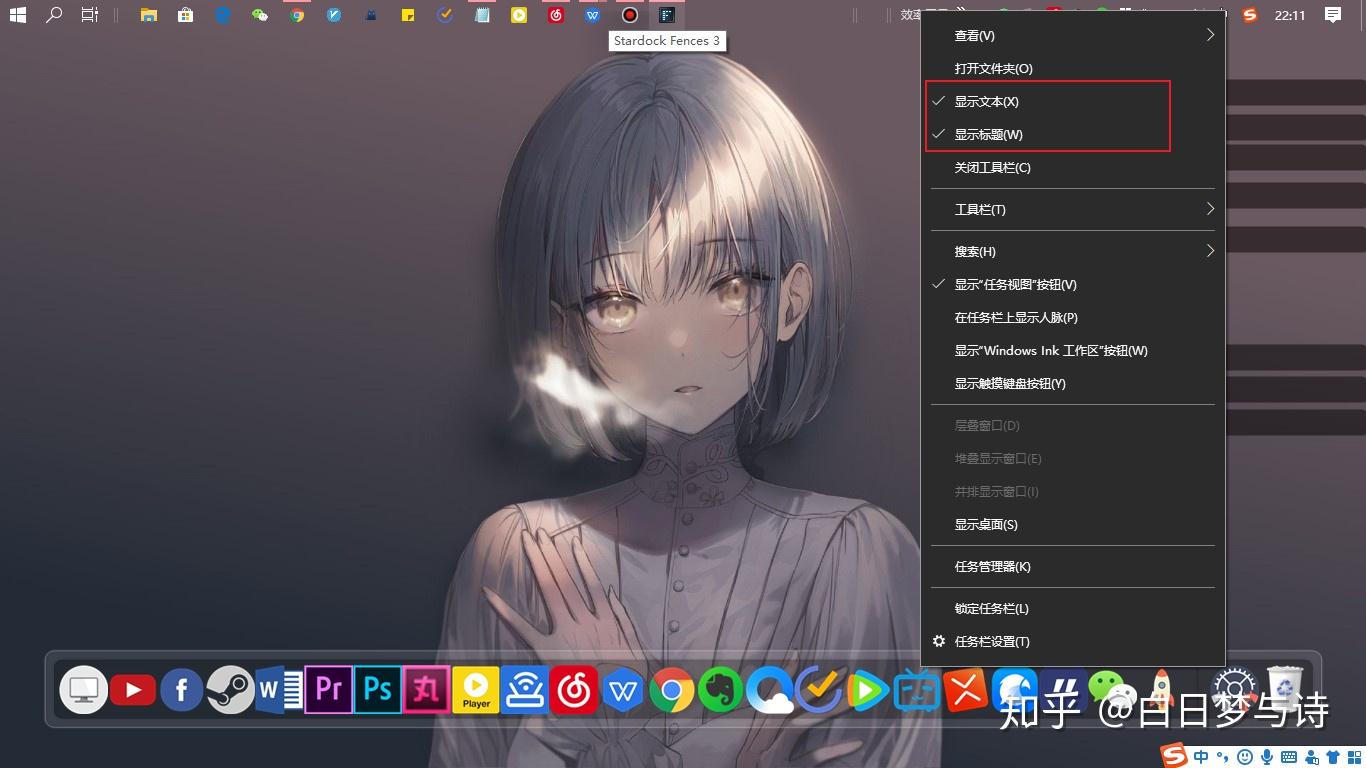Toggle 显示"任务视图"按钮(V) option

pyautogui.click(x=1072, y=284)
